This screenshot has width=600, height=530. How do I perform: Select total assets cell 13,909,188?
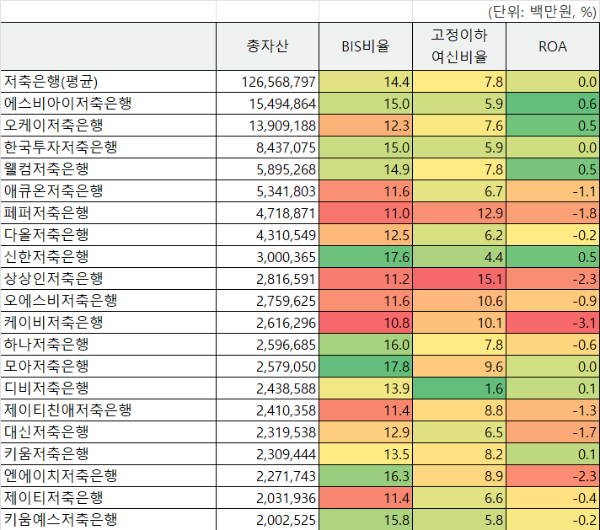[267, 125]
